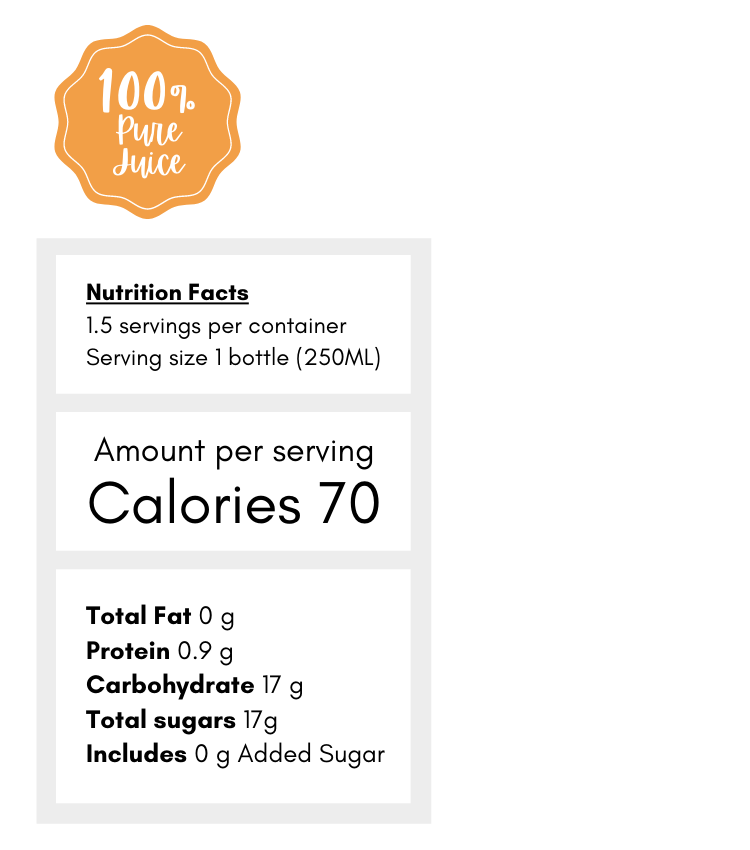The height and width of the screenshot is (850, 750).
Task: Click the word "Calories"
Action: pos(194,503)
